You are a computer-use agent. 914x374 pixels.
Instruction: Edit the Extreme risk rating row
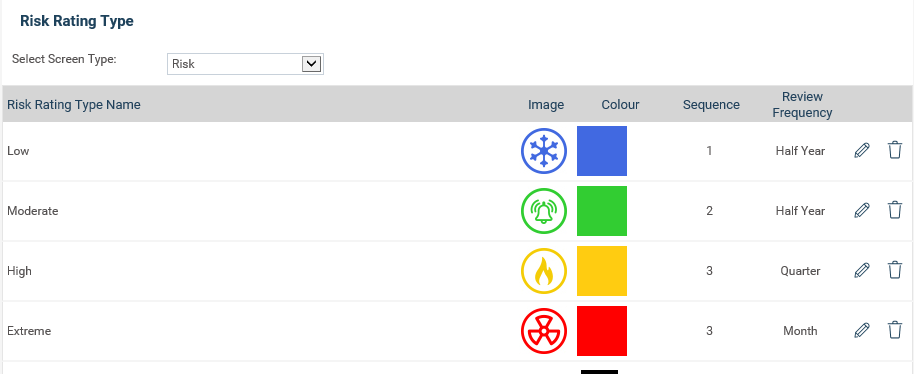coord(862,330)
